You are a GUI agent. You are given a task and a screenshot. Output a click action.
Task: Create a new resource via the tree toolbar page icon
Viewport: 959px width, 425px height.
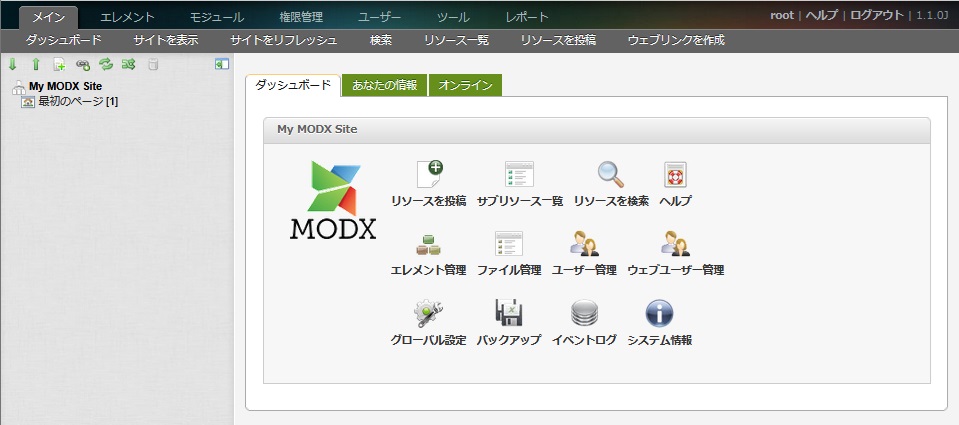pos(59,64)
